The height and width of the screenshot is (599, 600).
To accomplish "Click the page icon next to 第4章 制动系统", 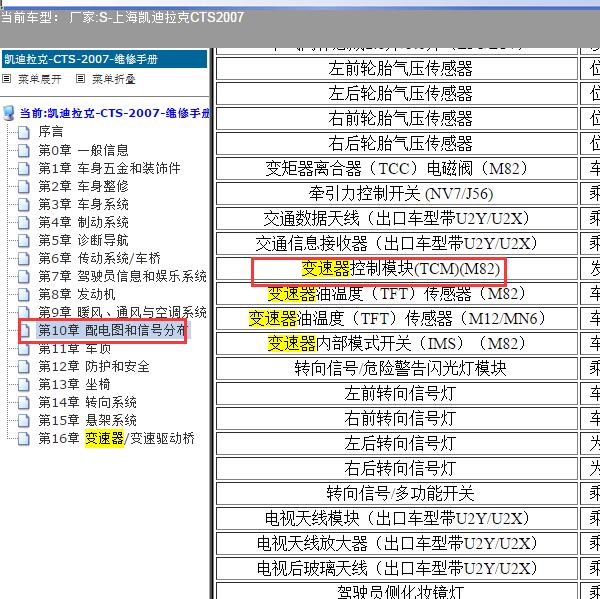I will pos(24,222).
